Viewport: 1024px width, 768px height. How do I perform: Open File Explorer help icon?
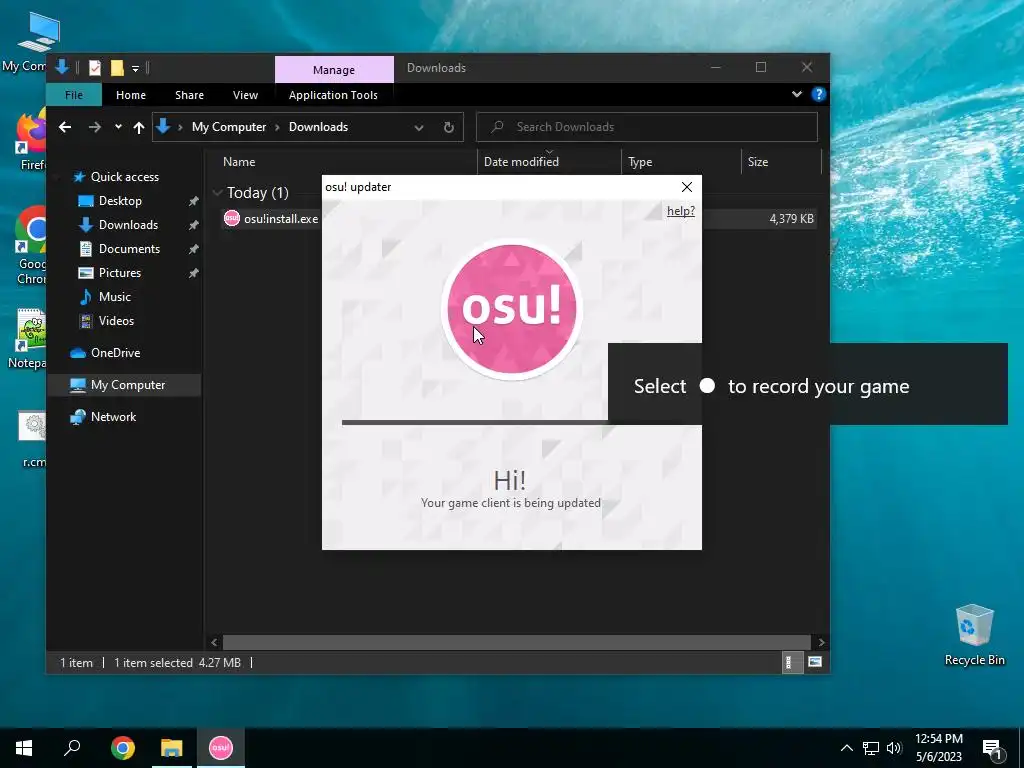tap(818, 94)
